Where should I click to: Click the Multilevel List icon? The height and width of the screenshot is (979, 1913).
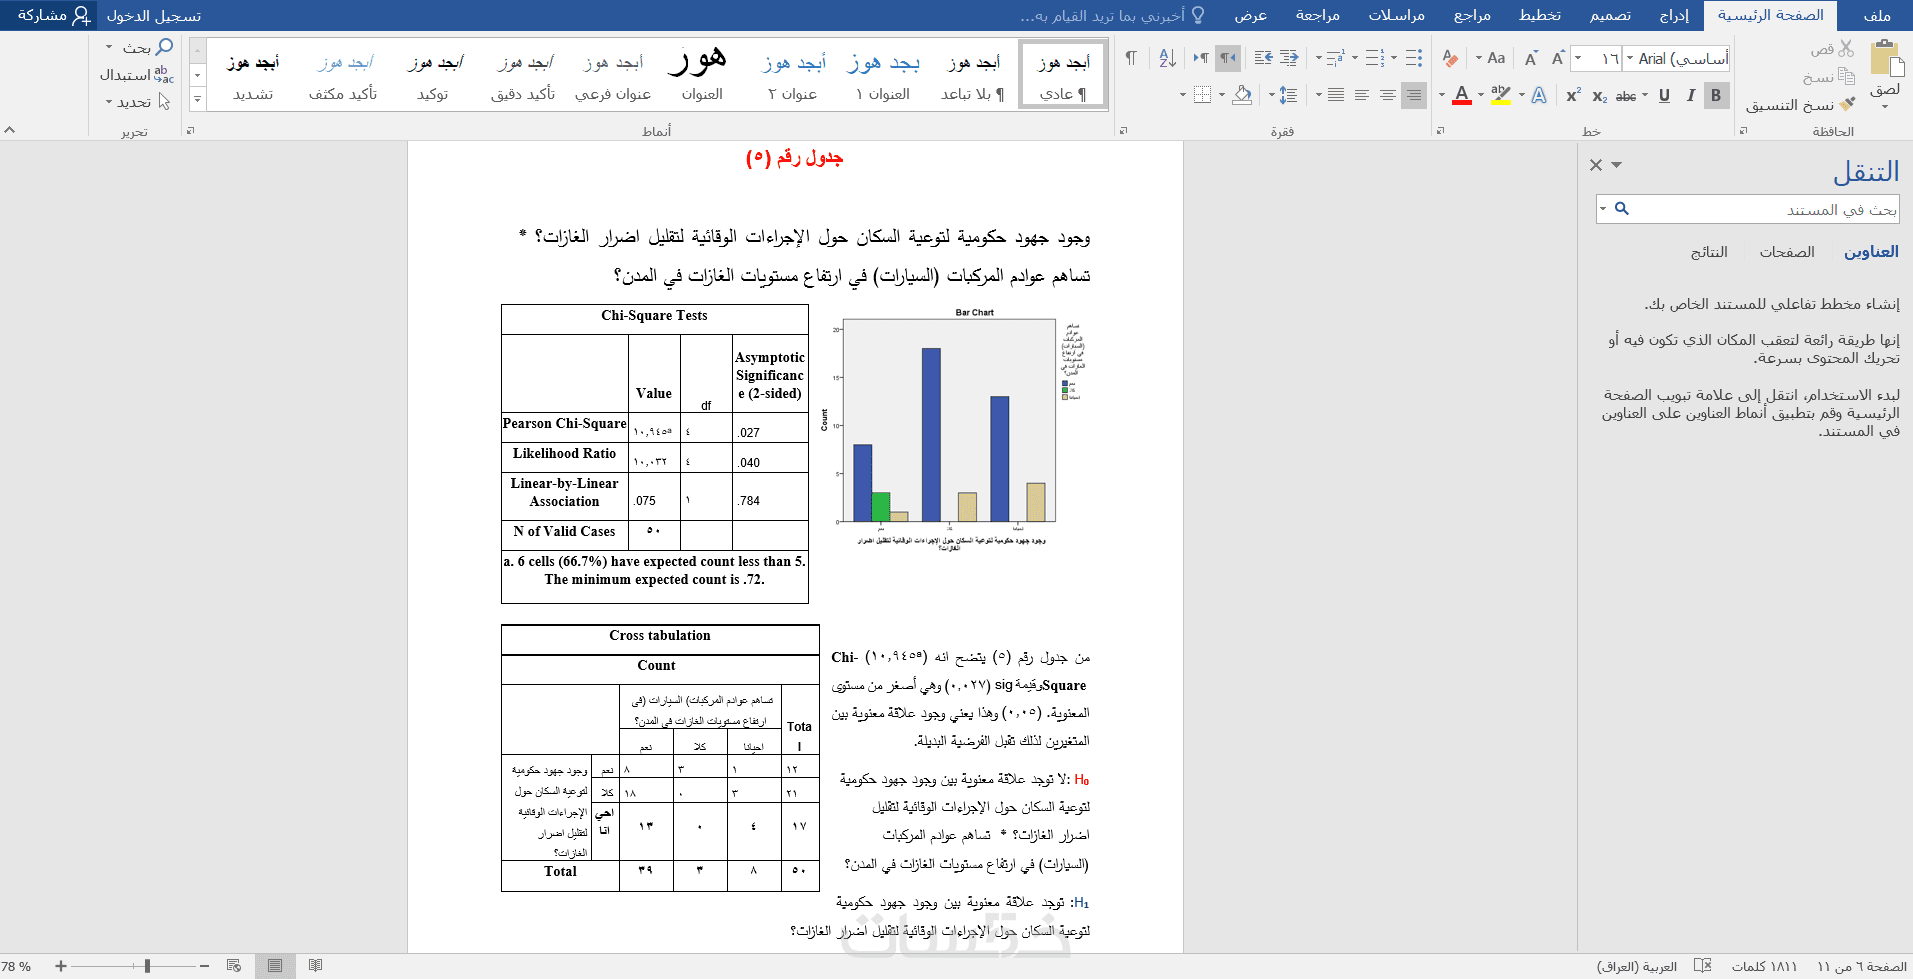(x=1336, y=58)
